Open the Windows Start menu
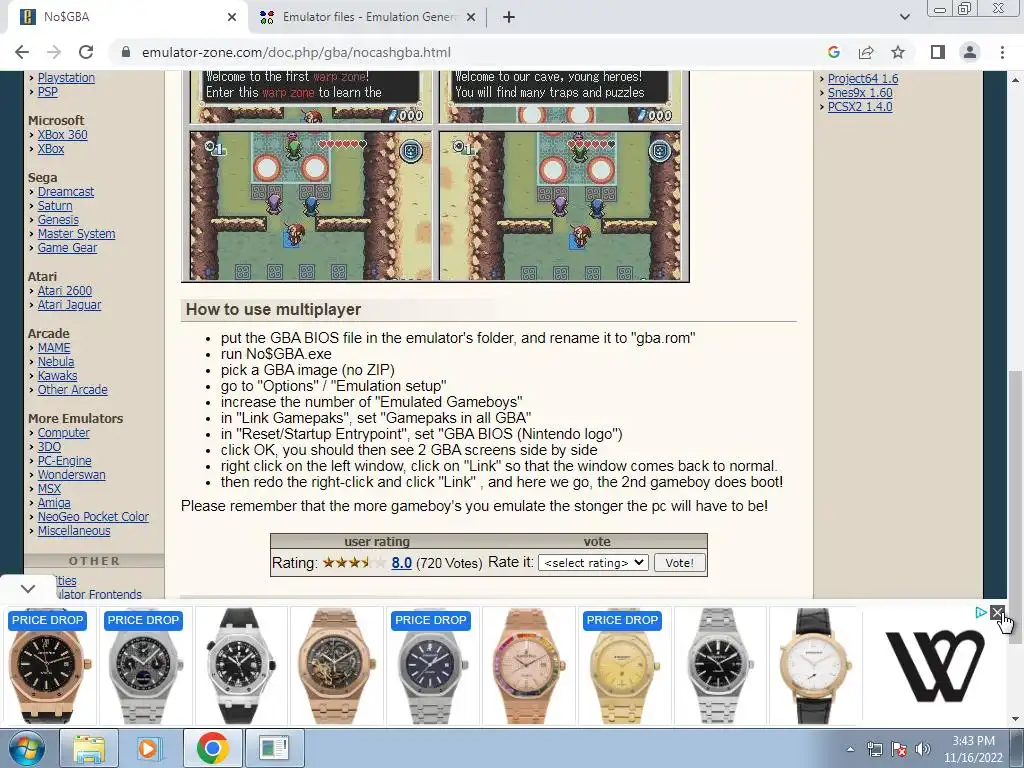This screenshot has width=1024, height=768. tap(26, 748)
